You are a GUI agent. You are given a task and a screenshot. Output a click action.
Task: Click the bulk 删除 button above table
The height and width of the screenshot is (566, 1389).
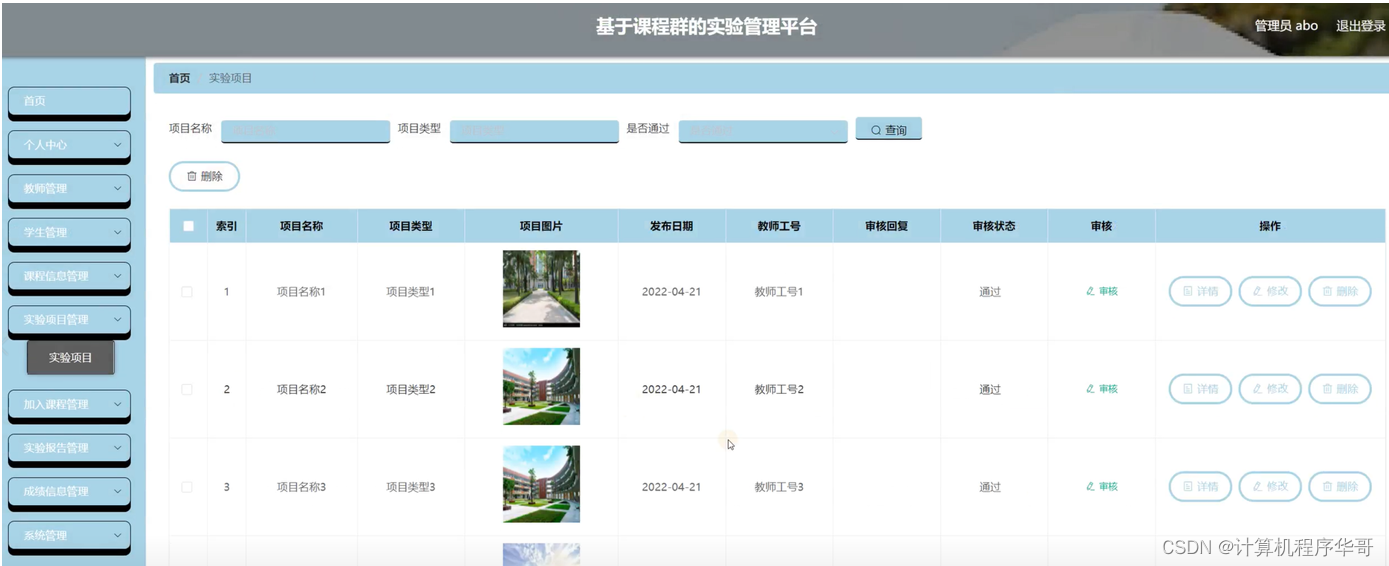pyautogui.click(x=204, y=176)
